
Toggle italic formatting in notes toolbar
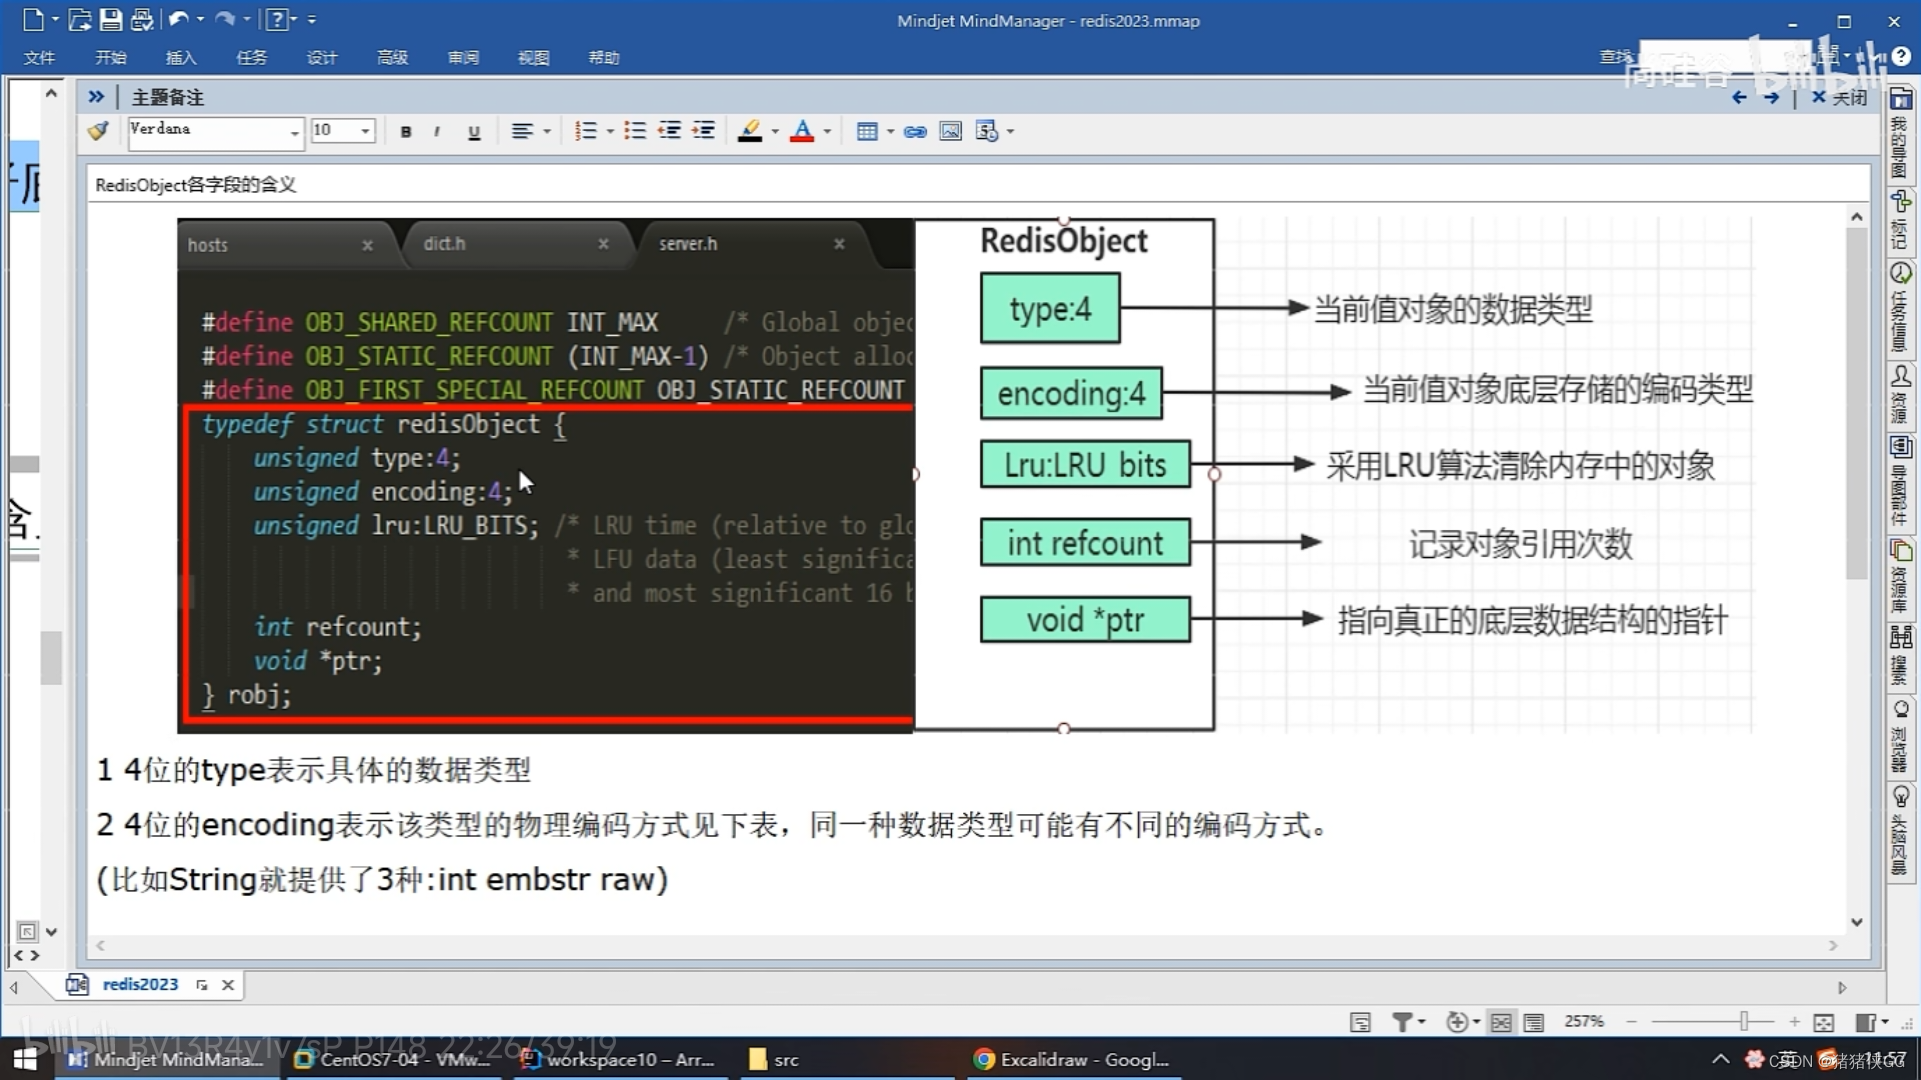pos(437,131)
